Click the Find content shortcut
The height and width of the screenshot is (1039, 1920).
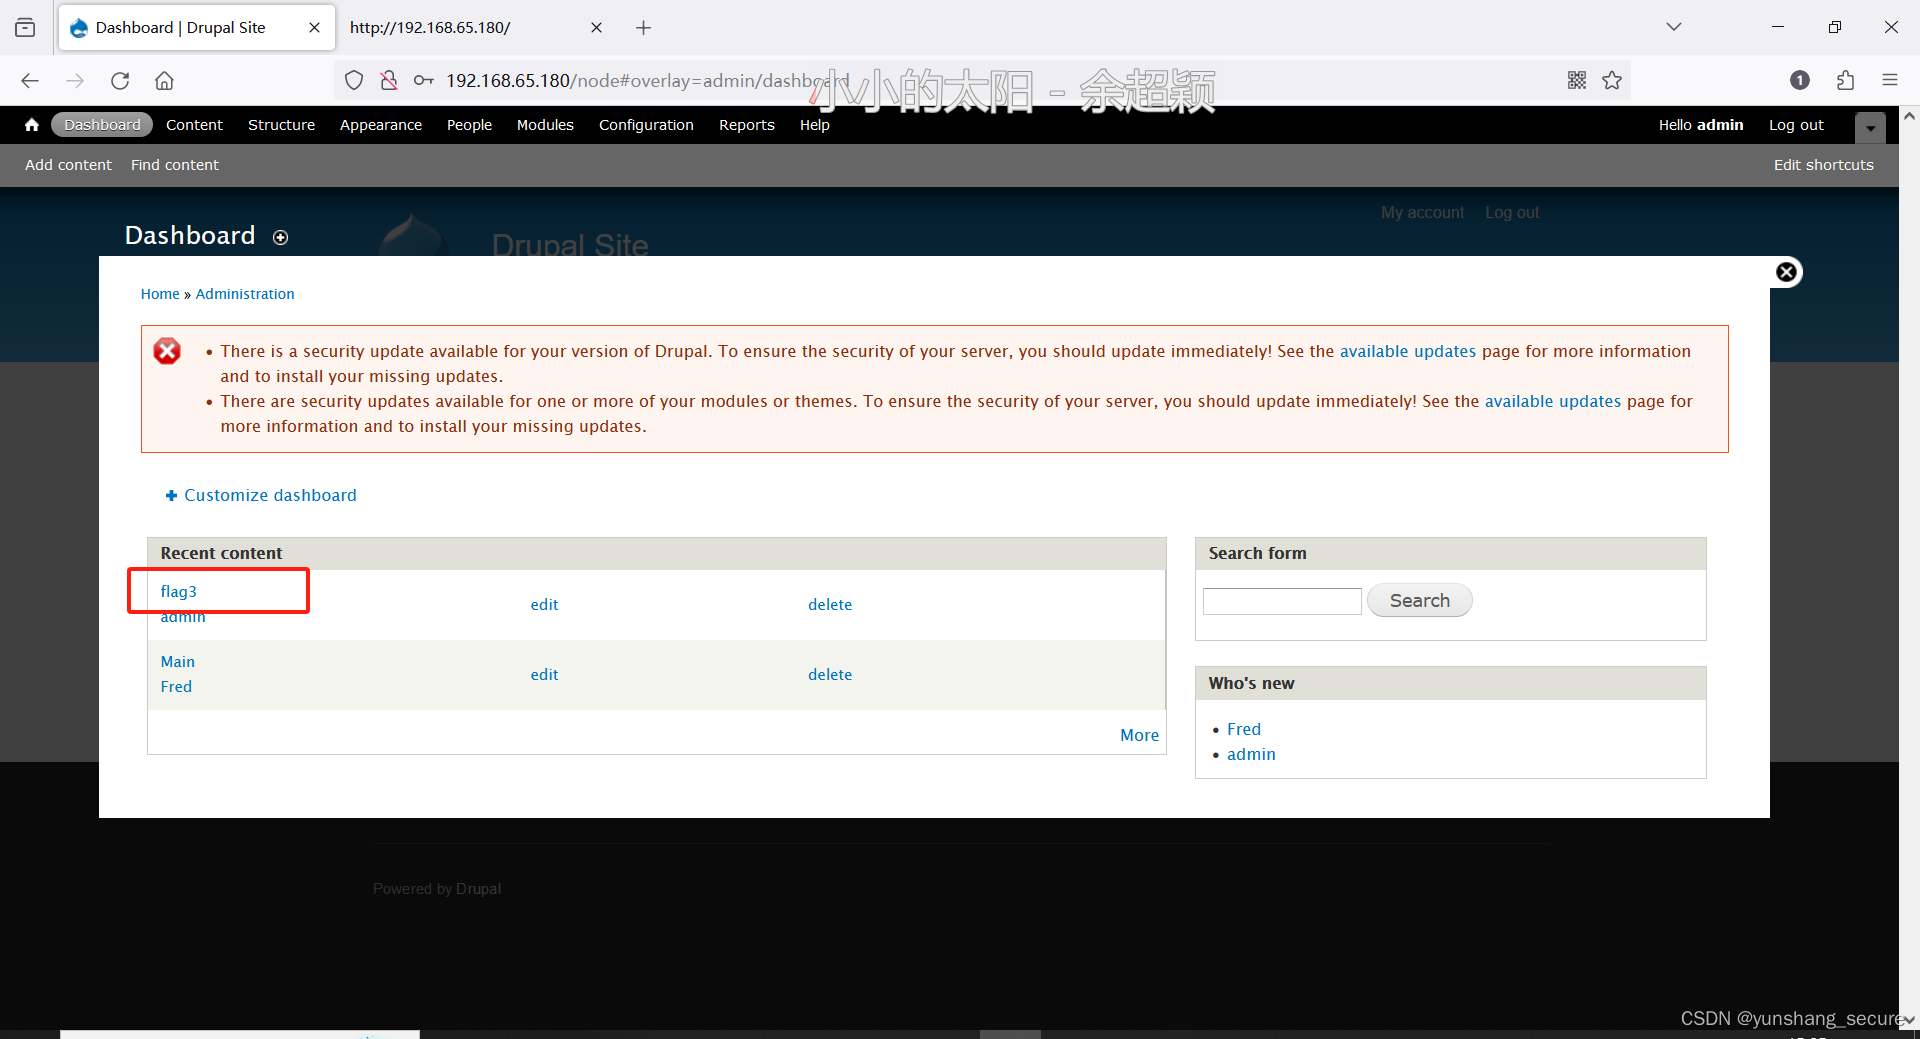pyautogui.click(x=175, y=165)
